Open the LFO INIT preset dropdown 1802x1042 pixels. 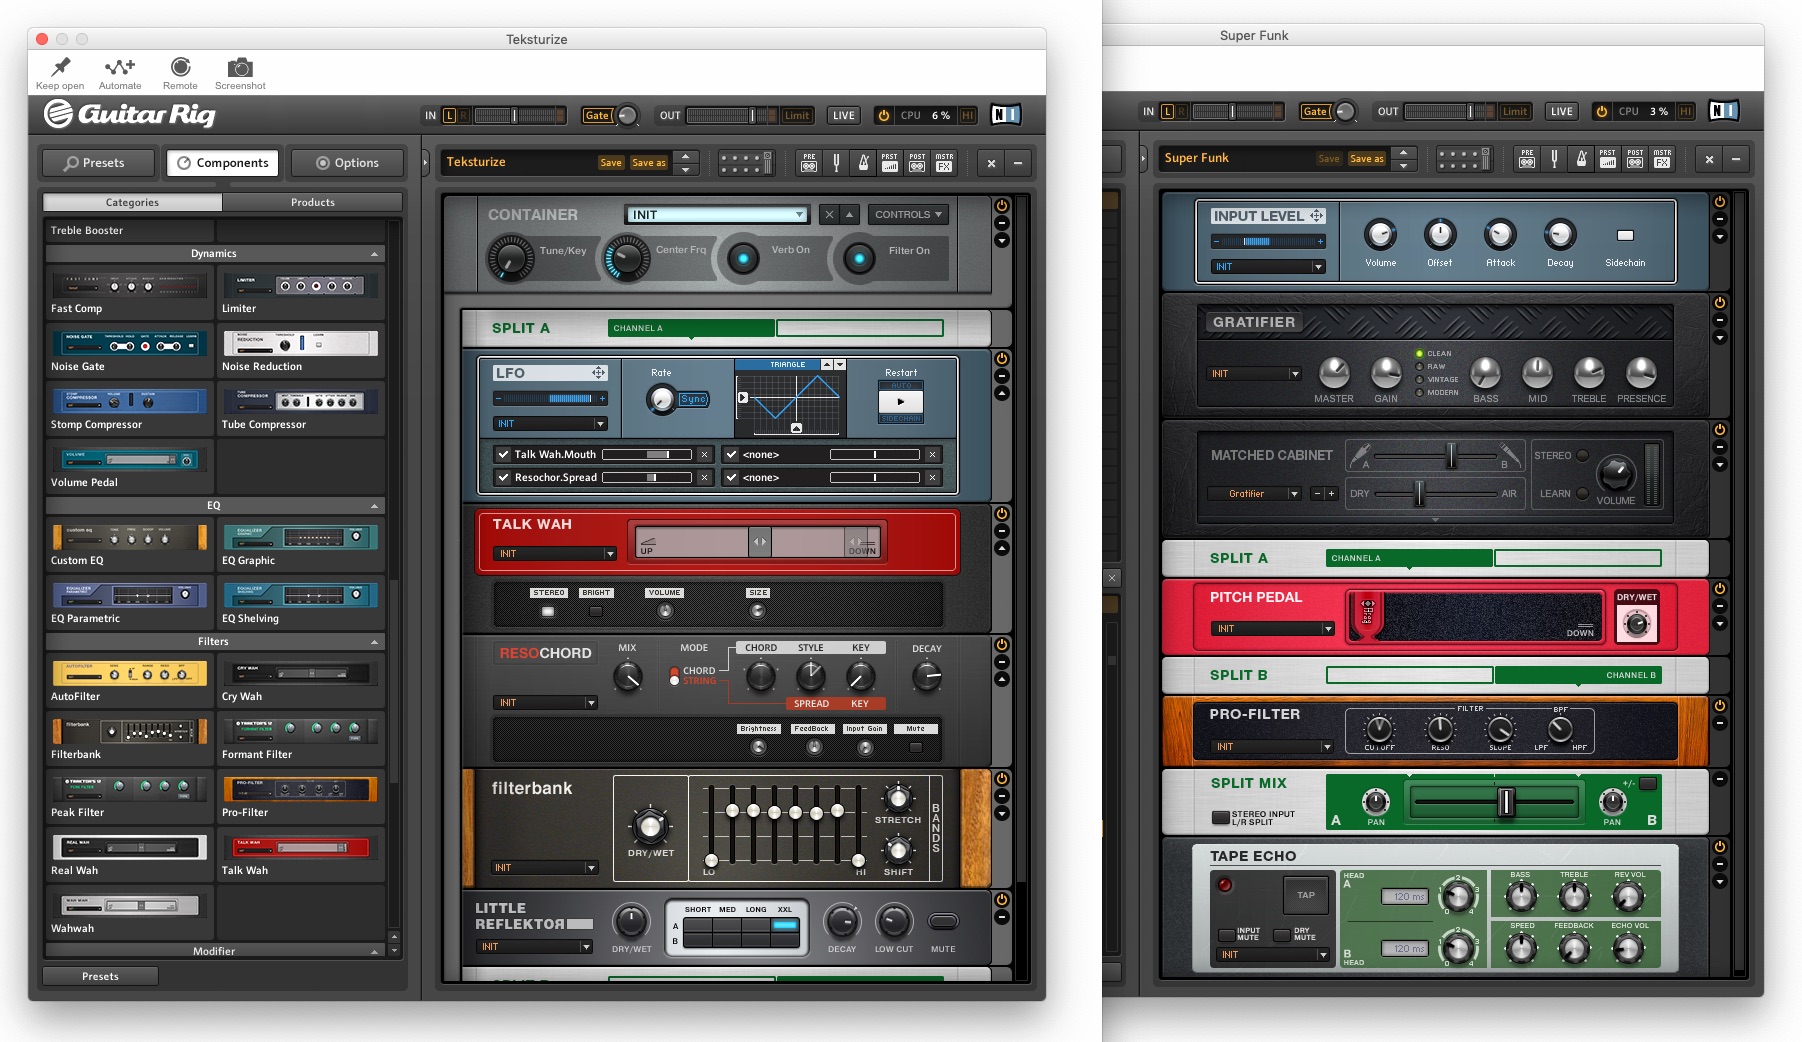click(x=550, y=424)
